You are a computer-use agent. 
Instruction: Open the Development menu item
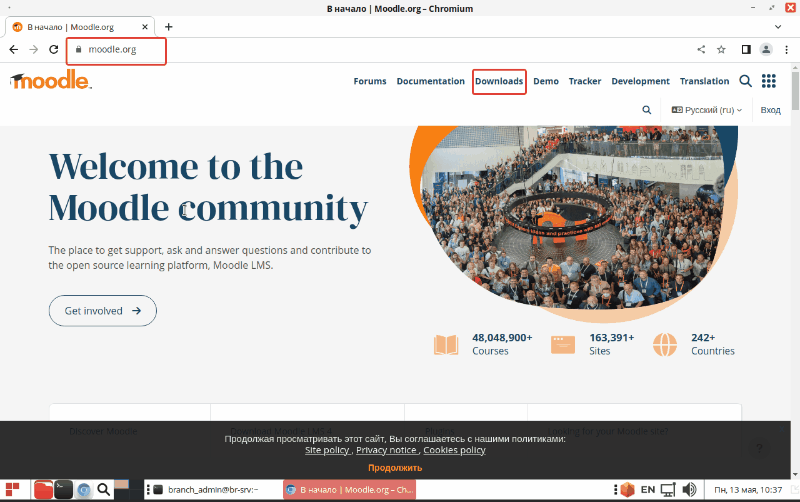click(x=640, y=81)
